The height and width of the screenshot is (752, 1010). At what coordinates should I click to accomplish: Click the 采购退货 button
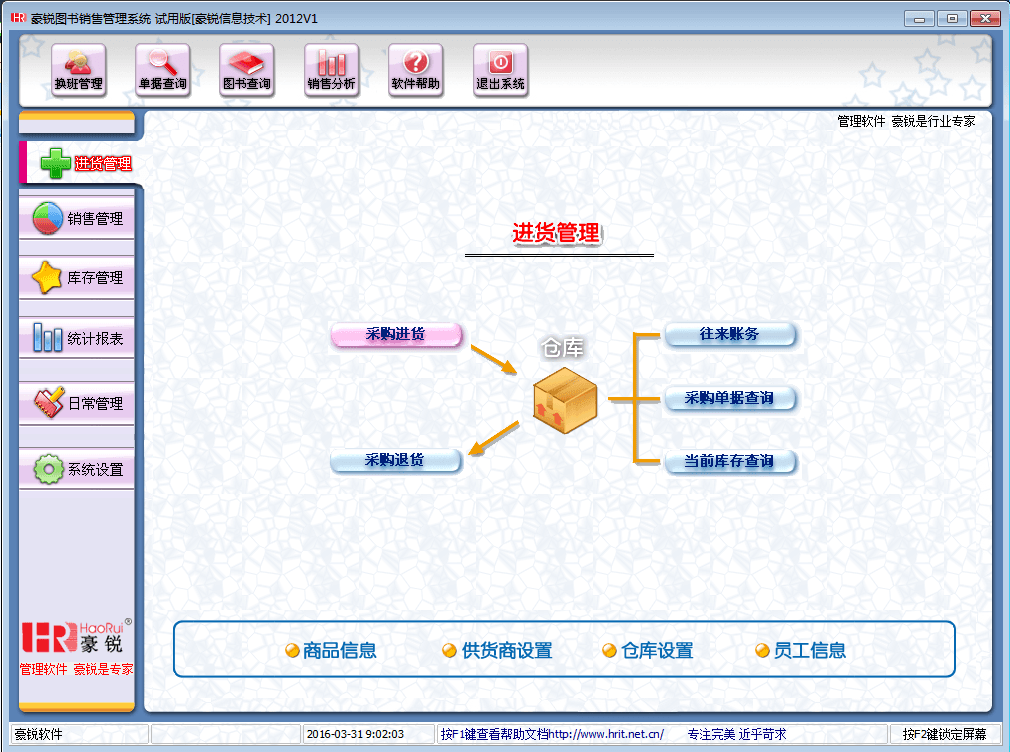click(396, 461)
